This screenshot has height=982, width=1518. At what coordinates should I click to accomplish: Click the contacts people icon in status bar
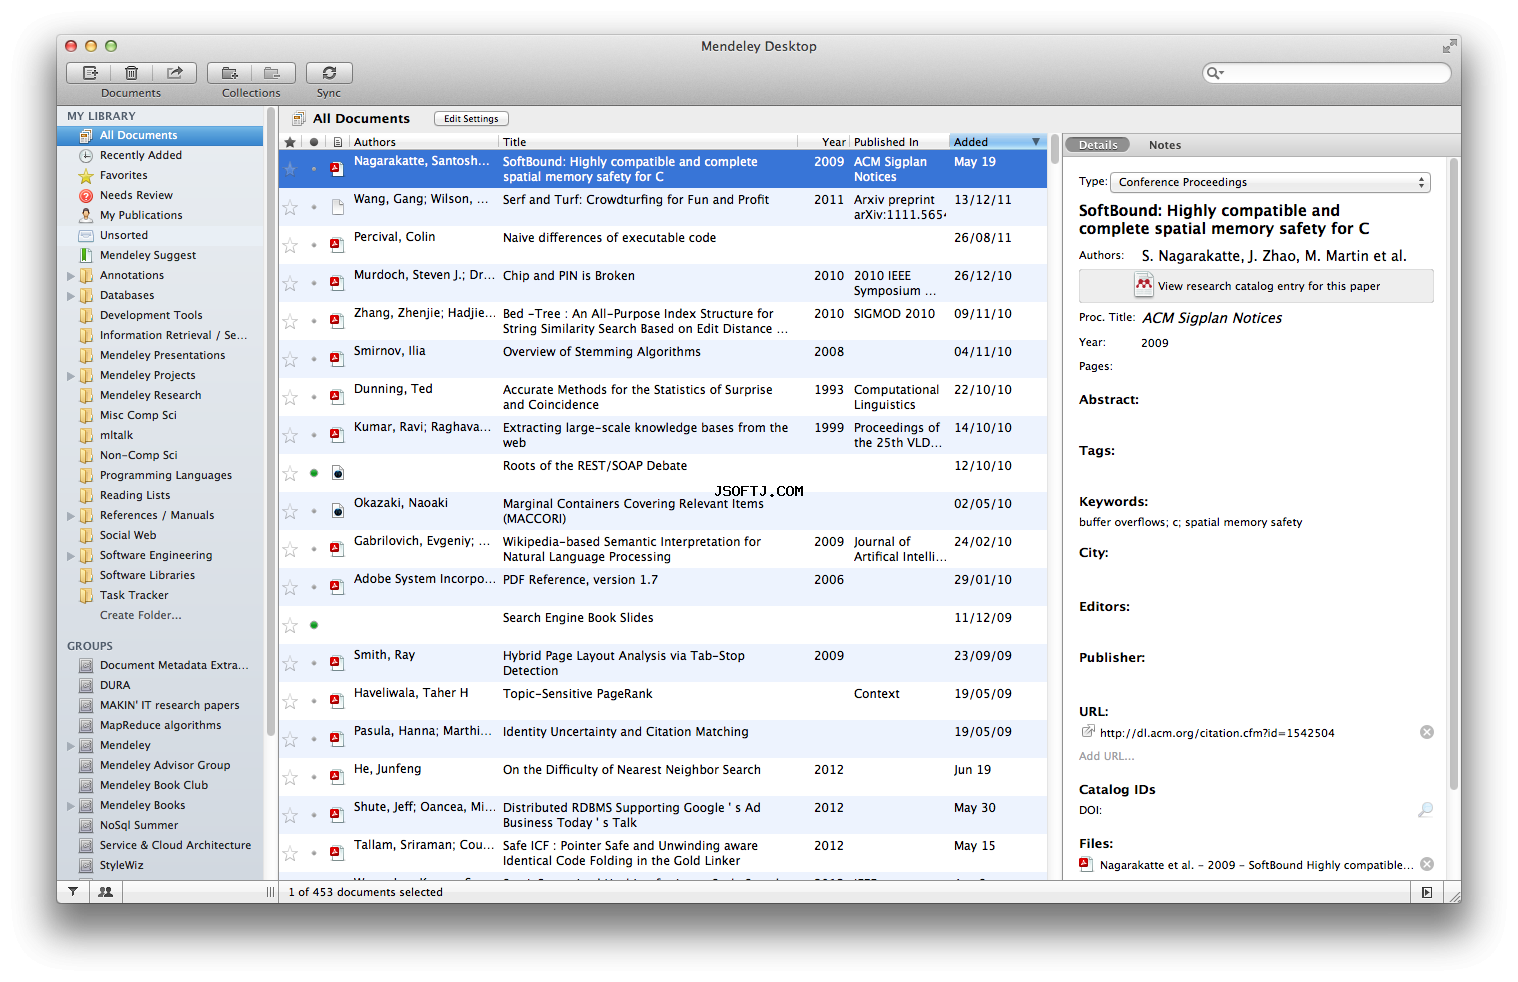point(105,891)
